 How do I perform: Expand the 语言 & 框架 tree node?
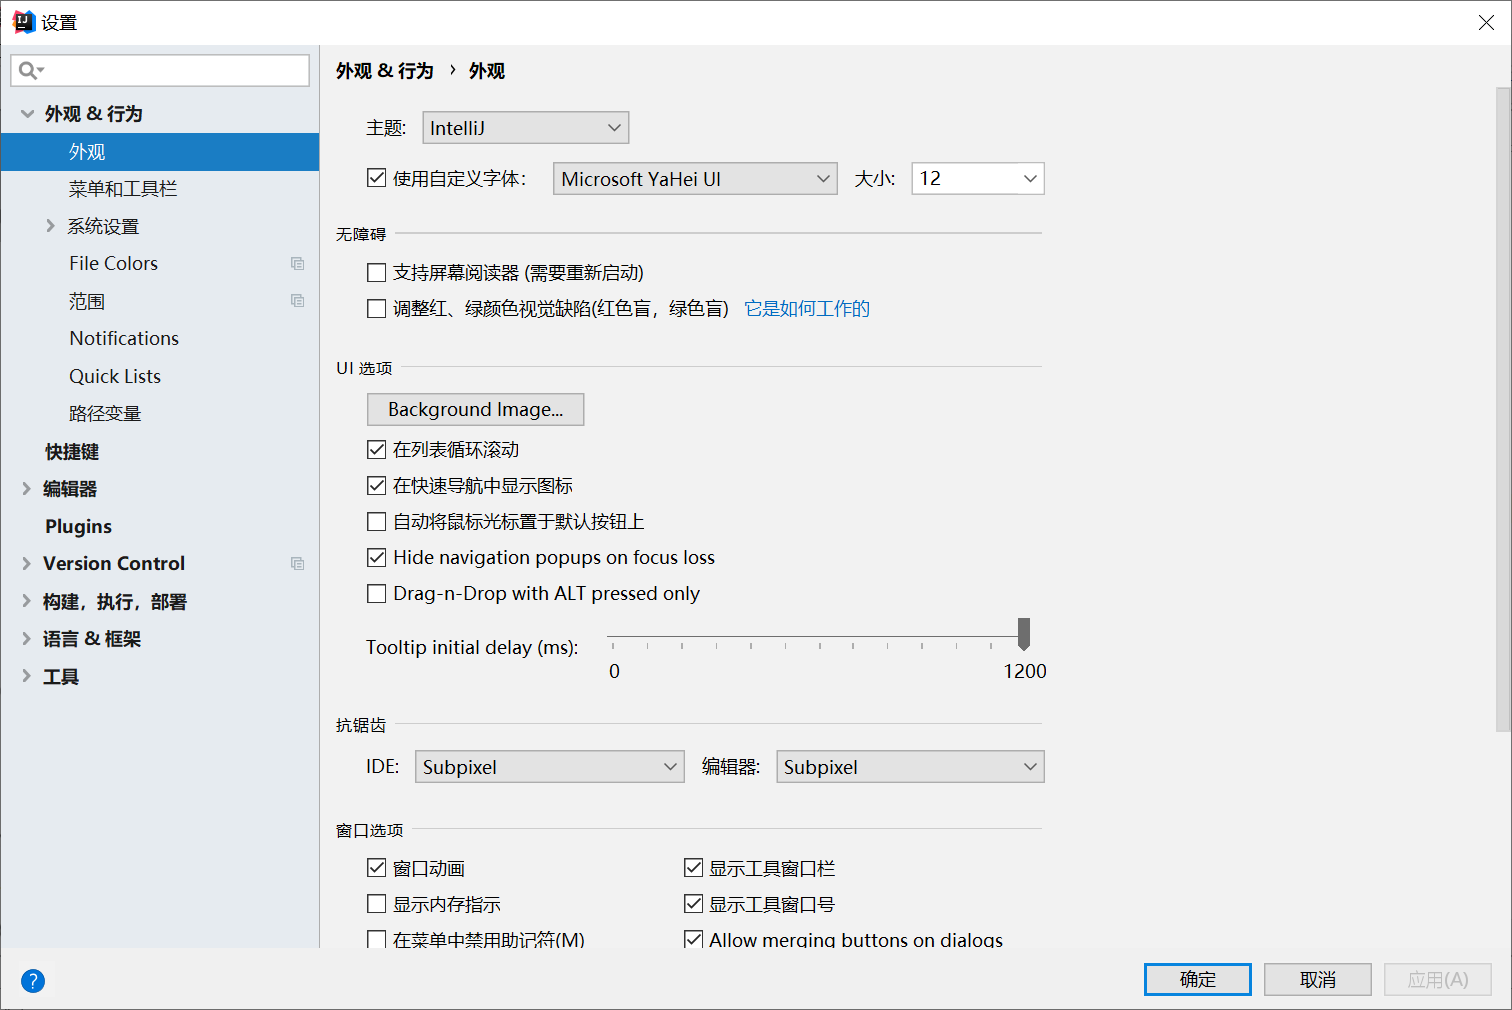click(27, 639)
